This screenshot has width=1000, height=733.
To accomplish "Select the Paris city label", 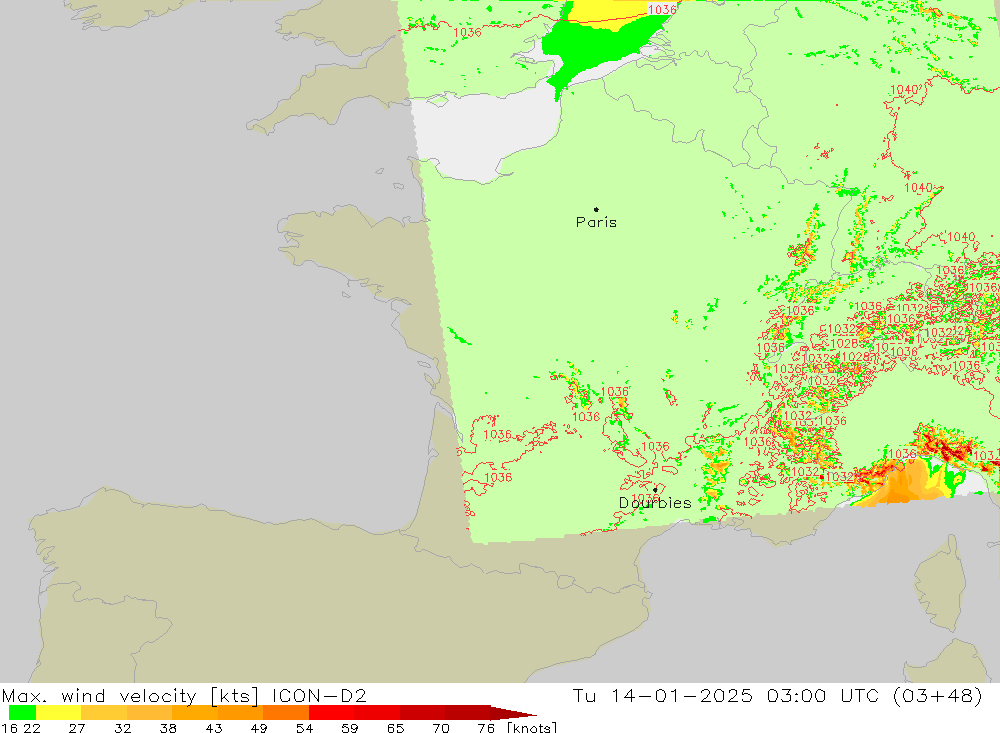I will click(x=596, y=222).
